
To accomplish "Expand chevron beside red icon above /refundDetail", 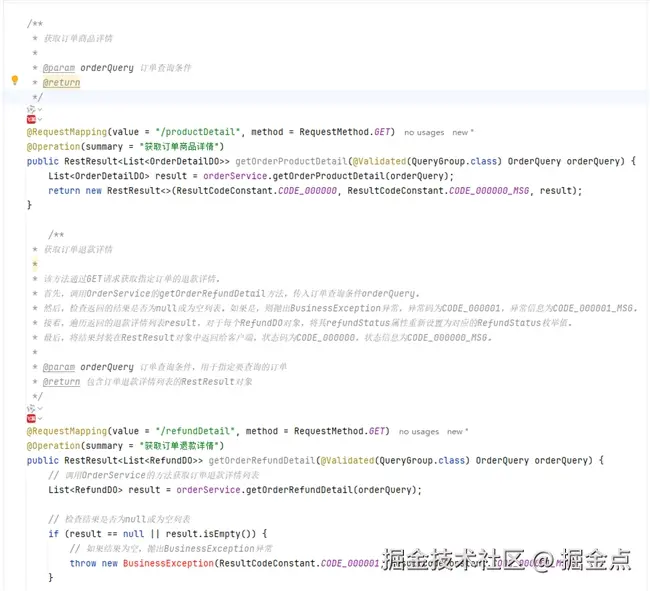I will 40,419.
